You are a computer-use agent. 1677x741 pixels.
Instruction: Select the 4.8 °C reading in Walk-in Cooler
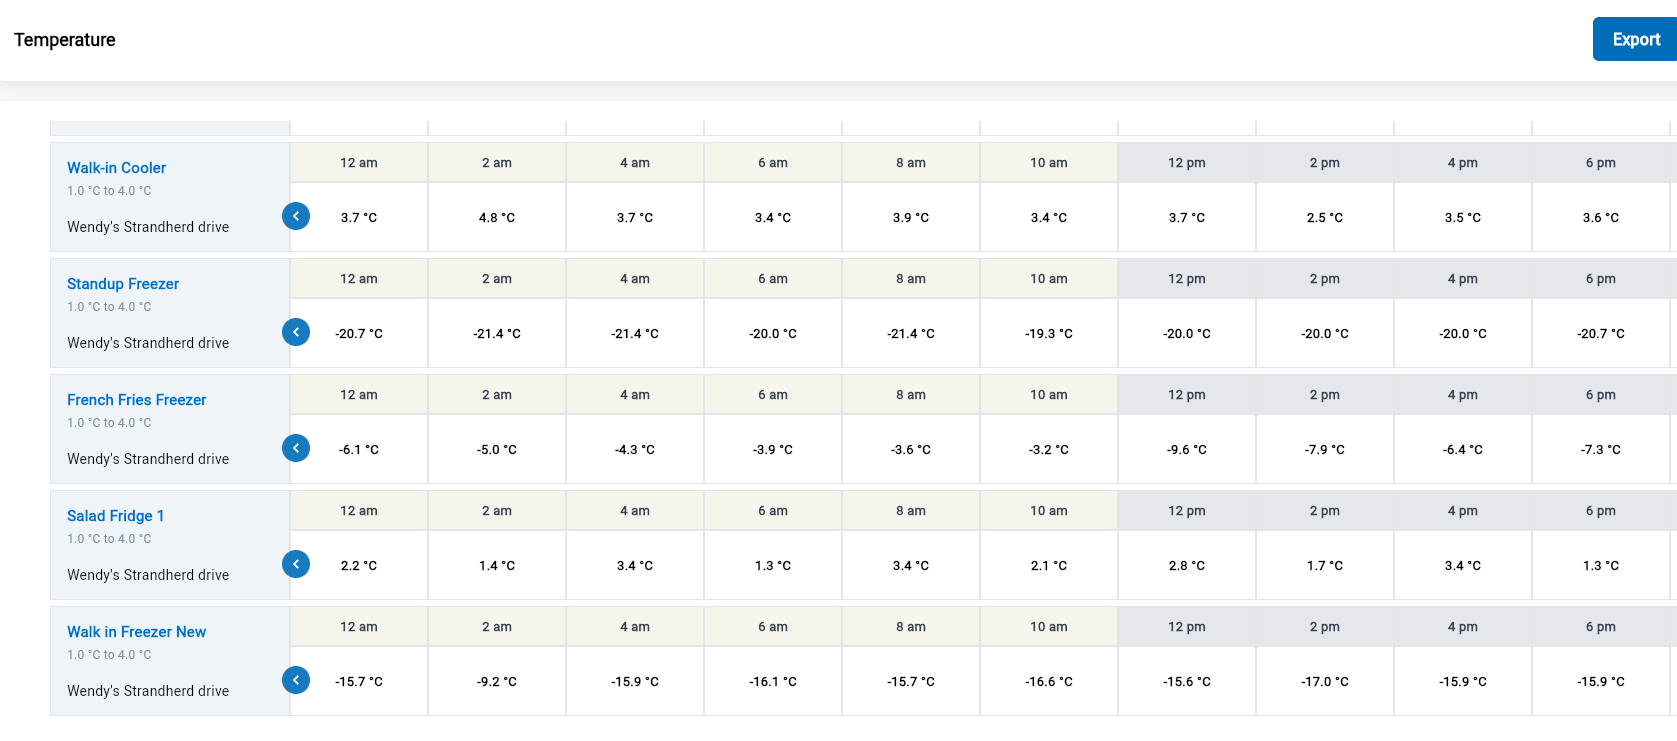click(x=497, y=217)
